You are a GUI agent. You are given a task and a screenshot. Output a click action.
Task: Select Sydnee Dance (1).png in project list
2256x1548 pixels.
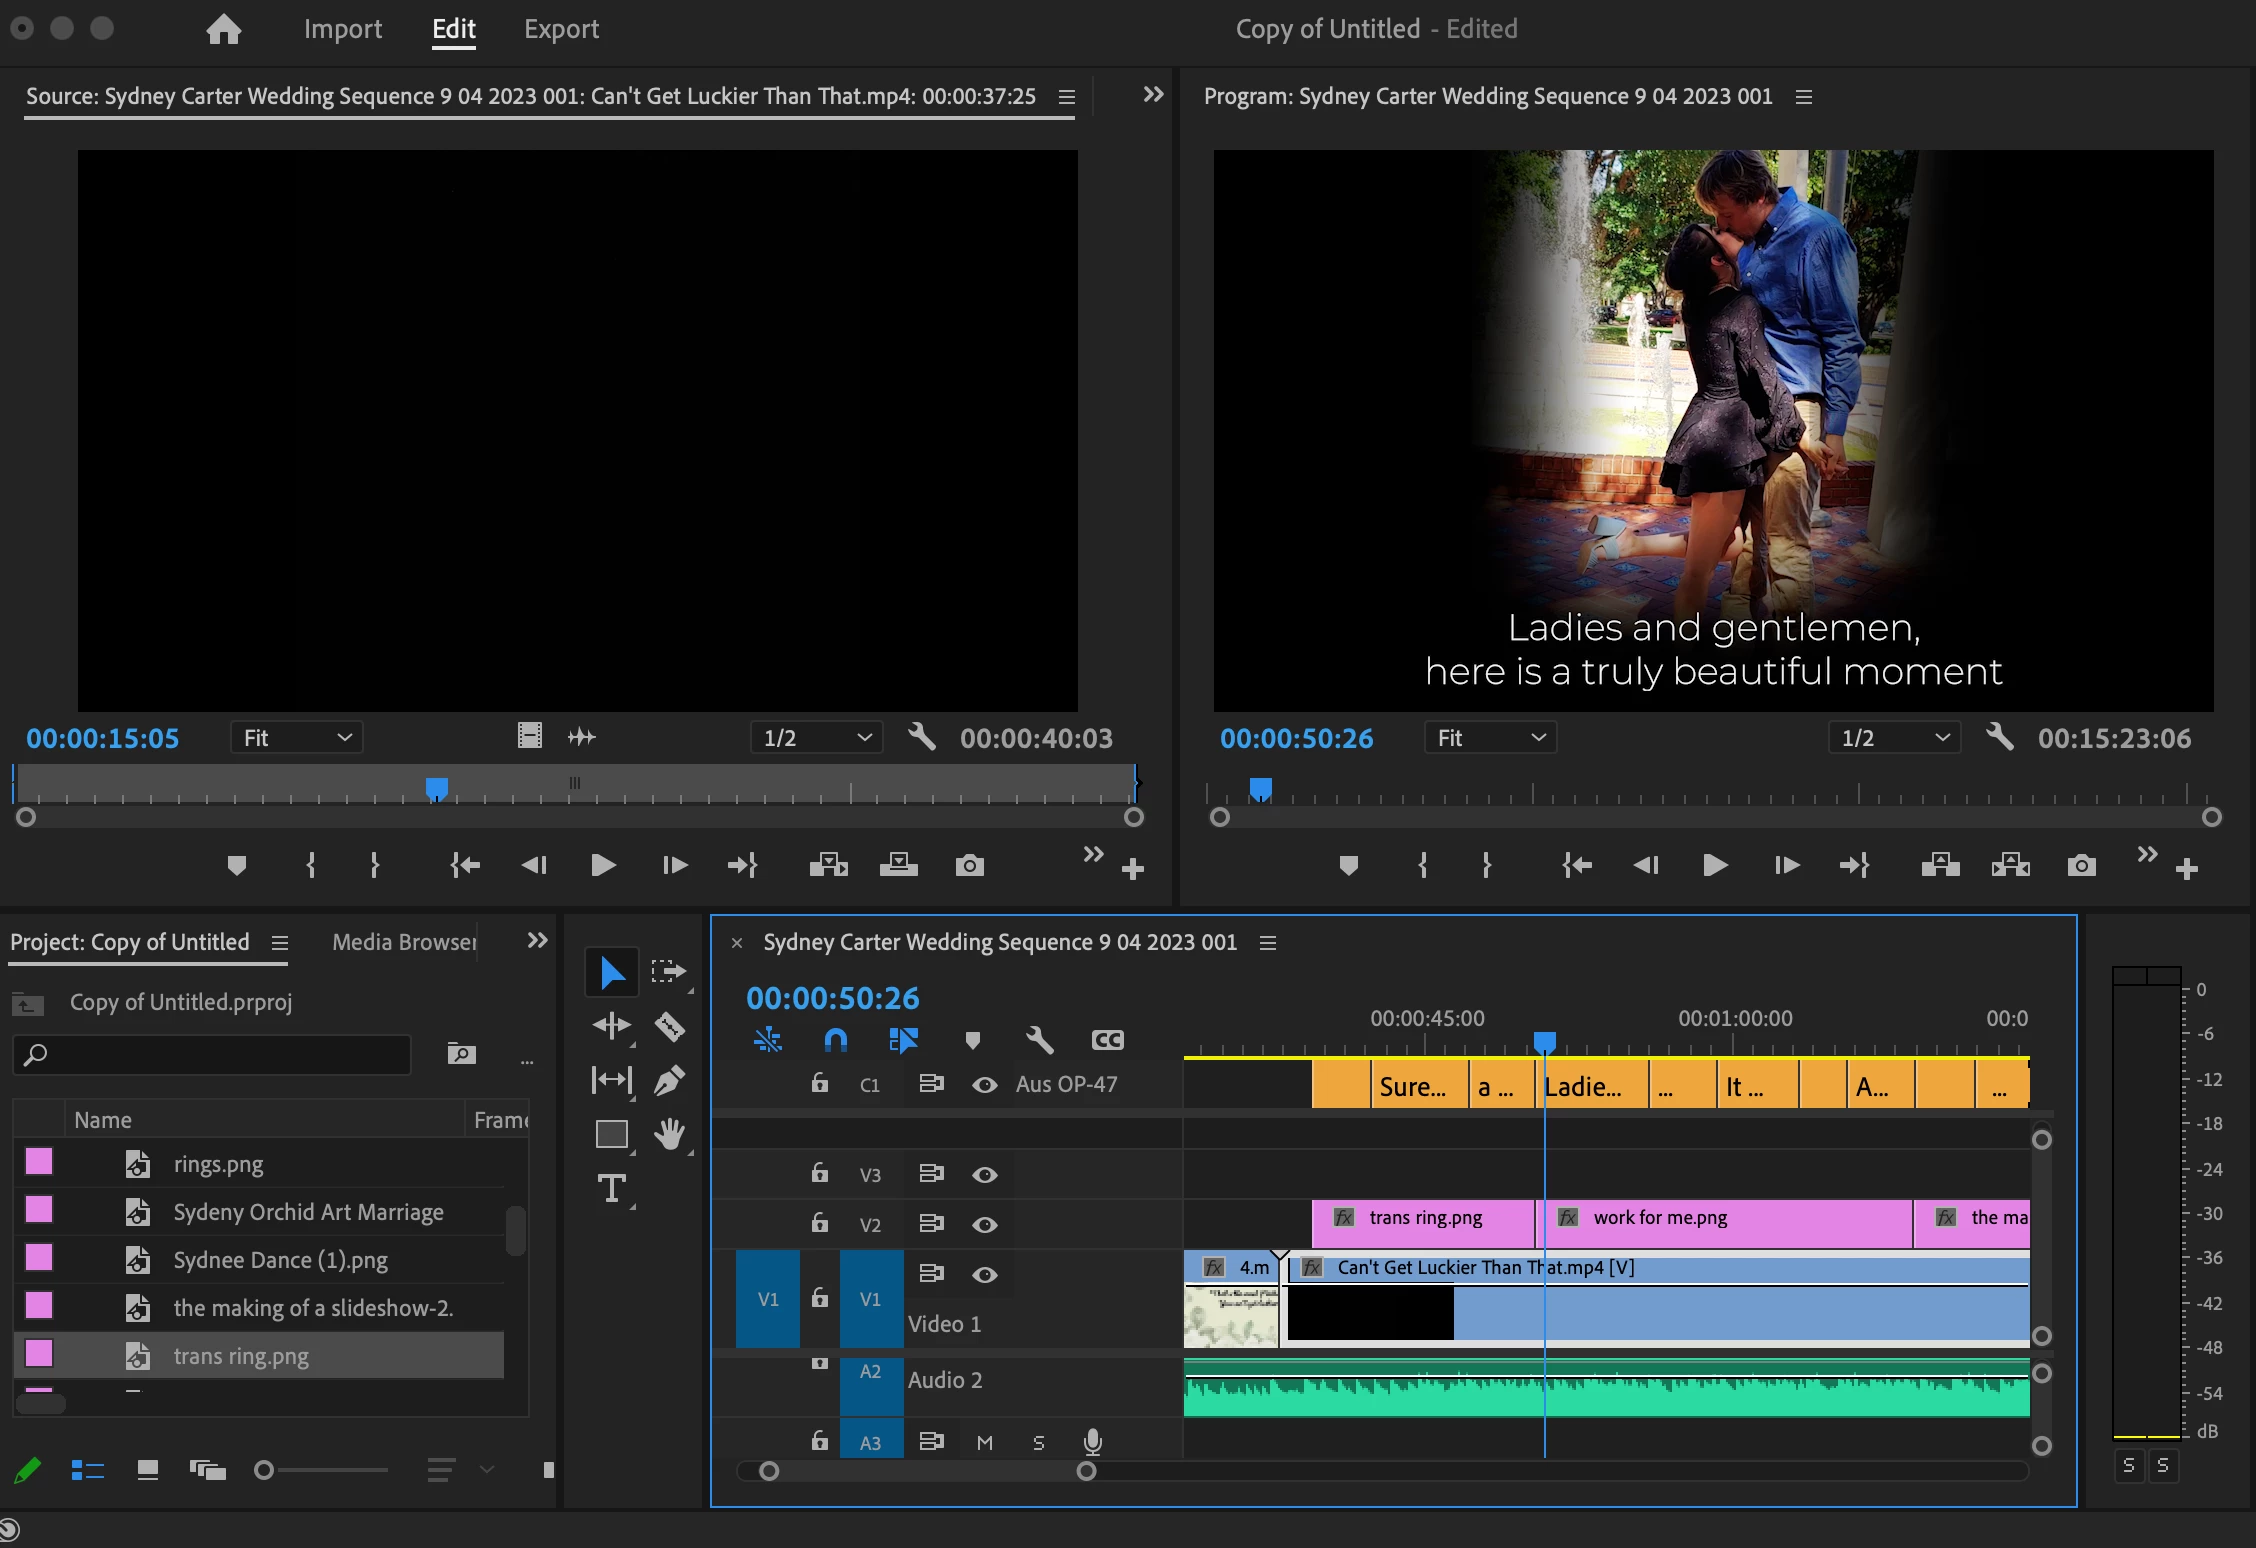tap(280, 1260)
